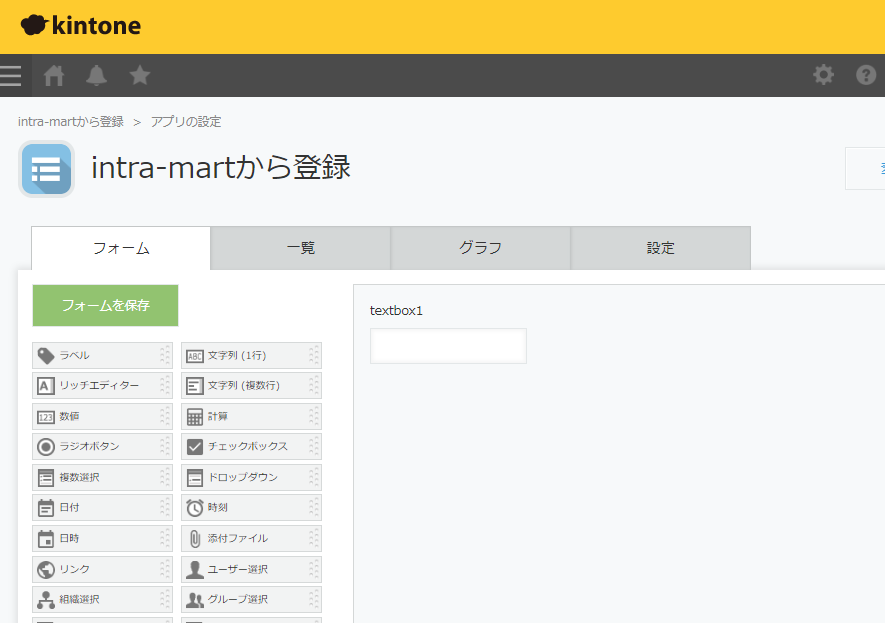This screenshot has height=623, width=885.
Task: Select the ラベル field item
Action: (102, 356)
